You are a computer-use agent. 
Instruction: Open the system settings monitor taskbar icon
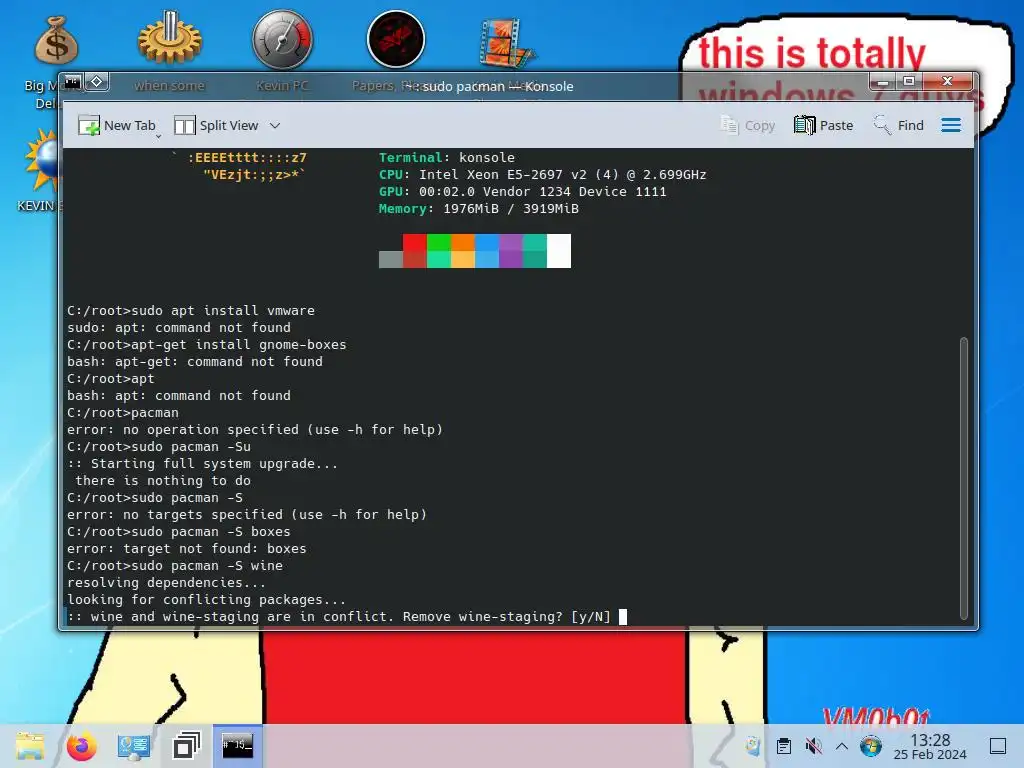click(134, 747)
